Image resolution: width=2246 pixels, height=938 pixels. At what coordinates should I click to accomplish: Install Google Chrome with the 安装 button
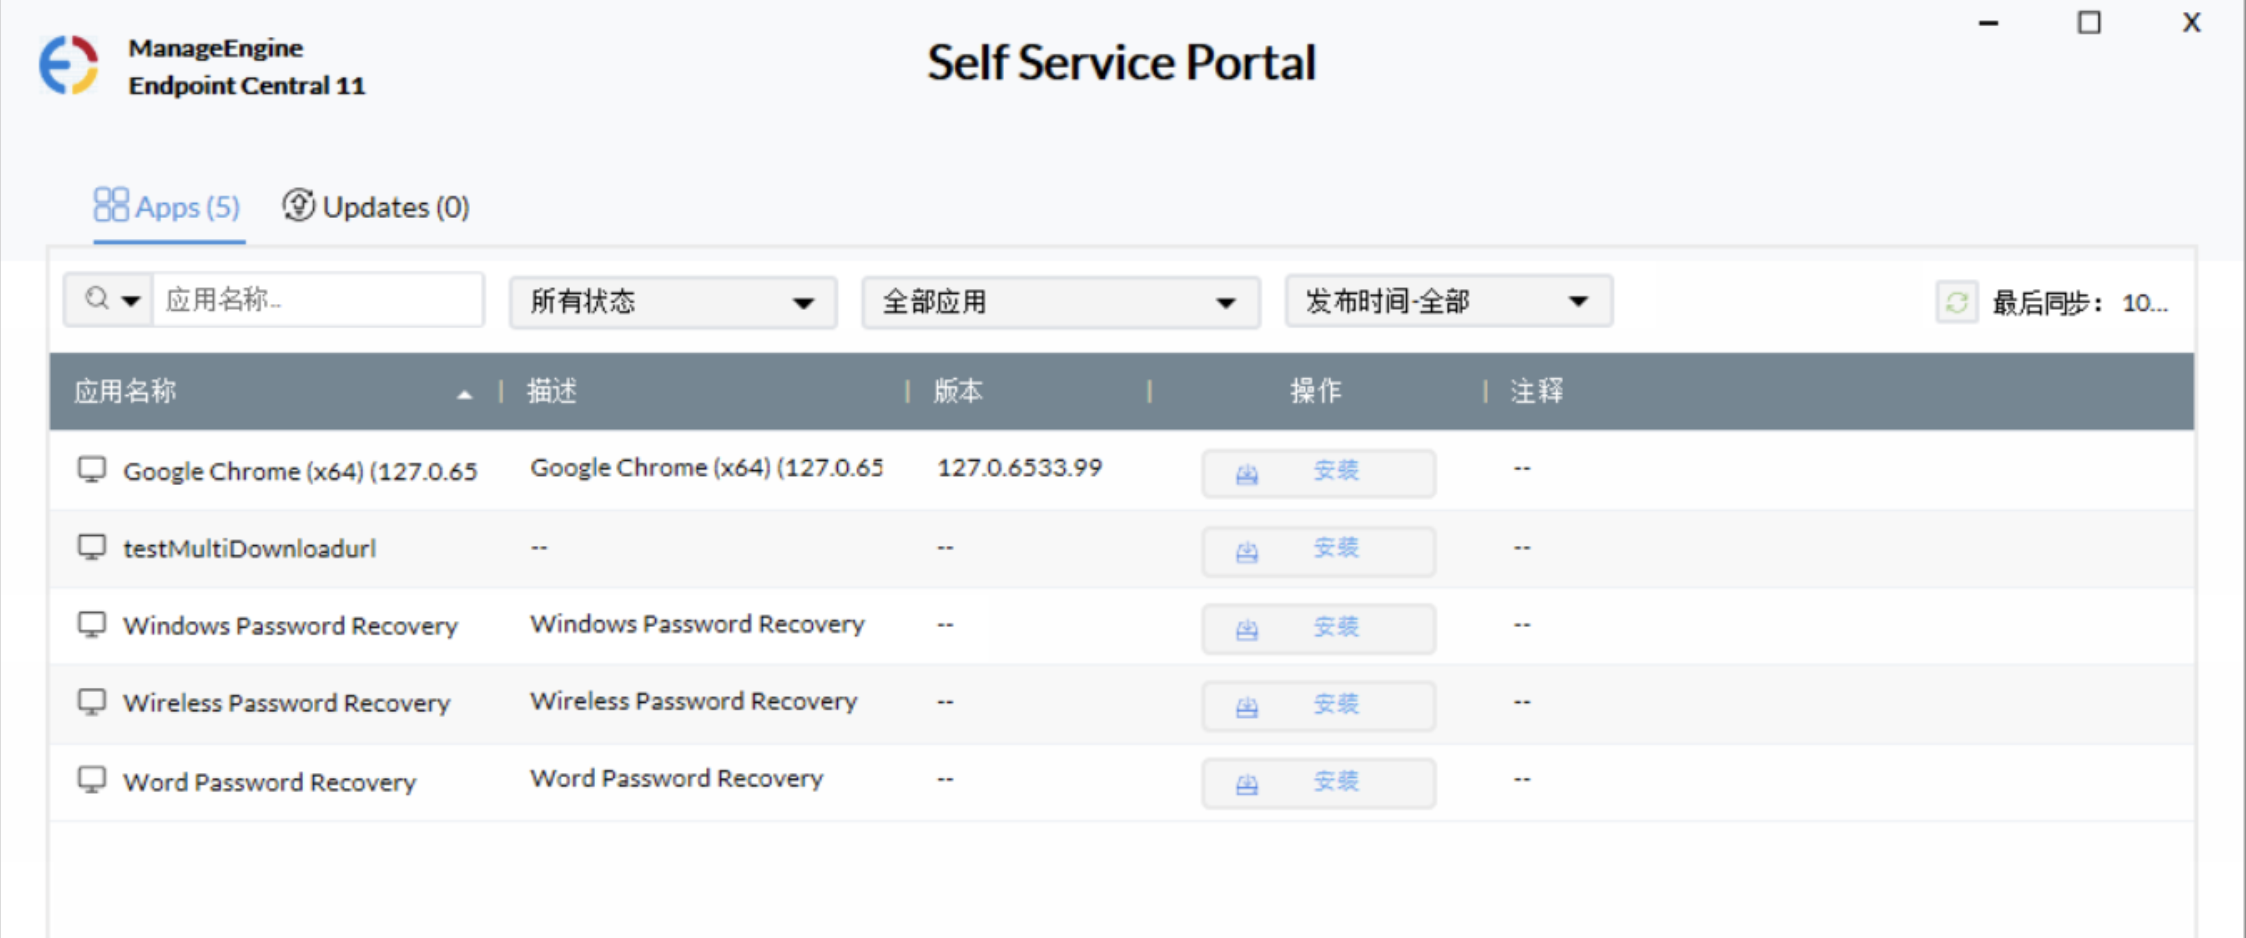[1318, 472]
